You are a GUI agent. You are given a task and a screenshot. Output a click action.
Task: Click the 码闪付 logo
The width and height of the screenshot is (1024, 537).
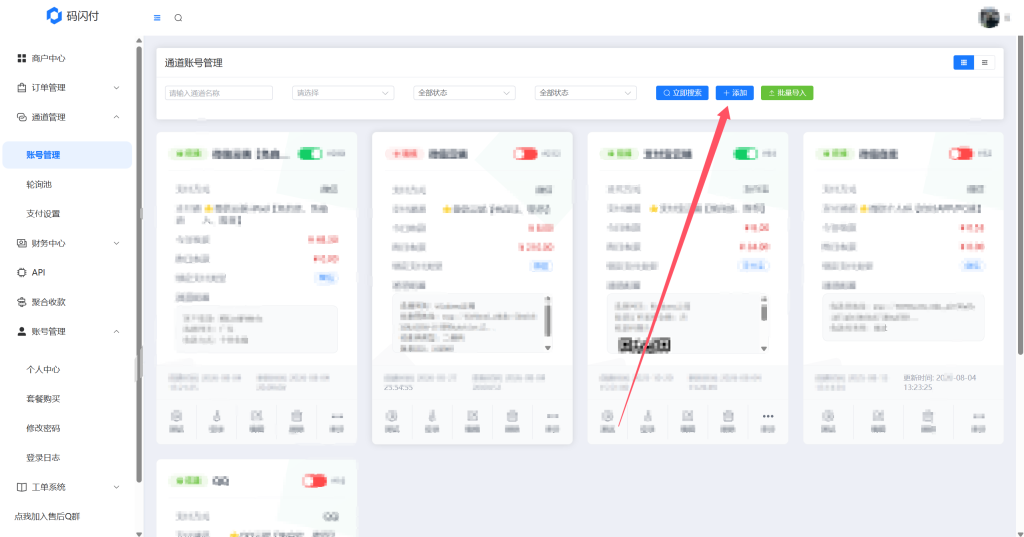[x=72, y=16]
